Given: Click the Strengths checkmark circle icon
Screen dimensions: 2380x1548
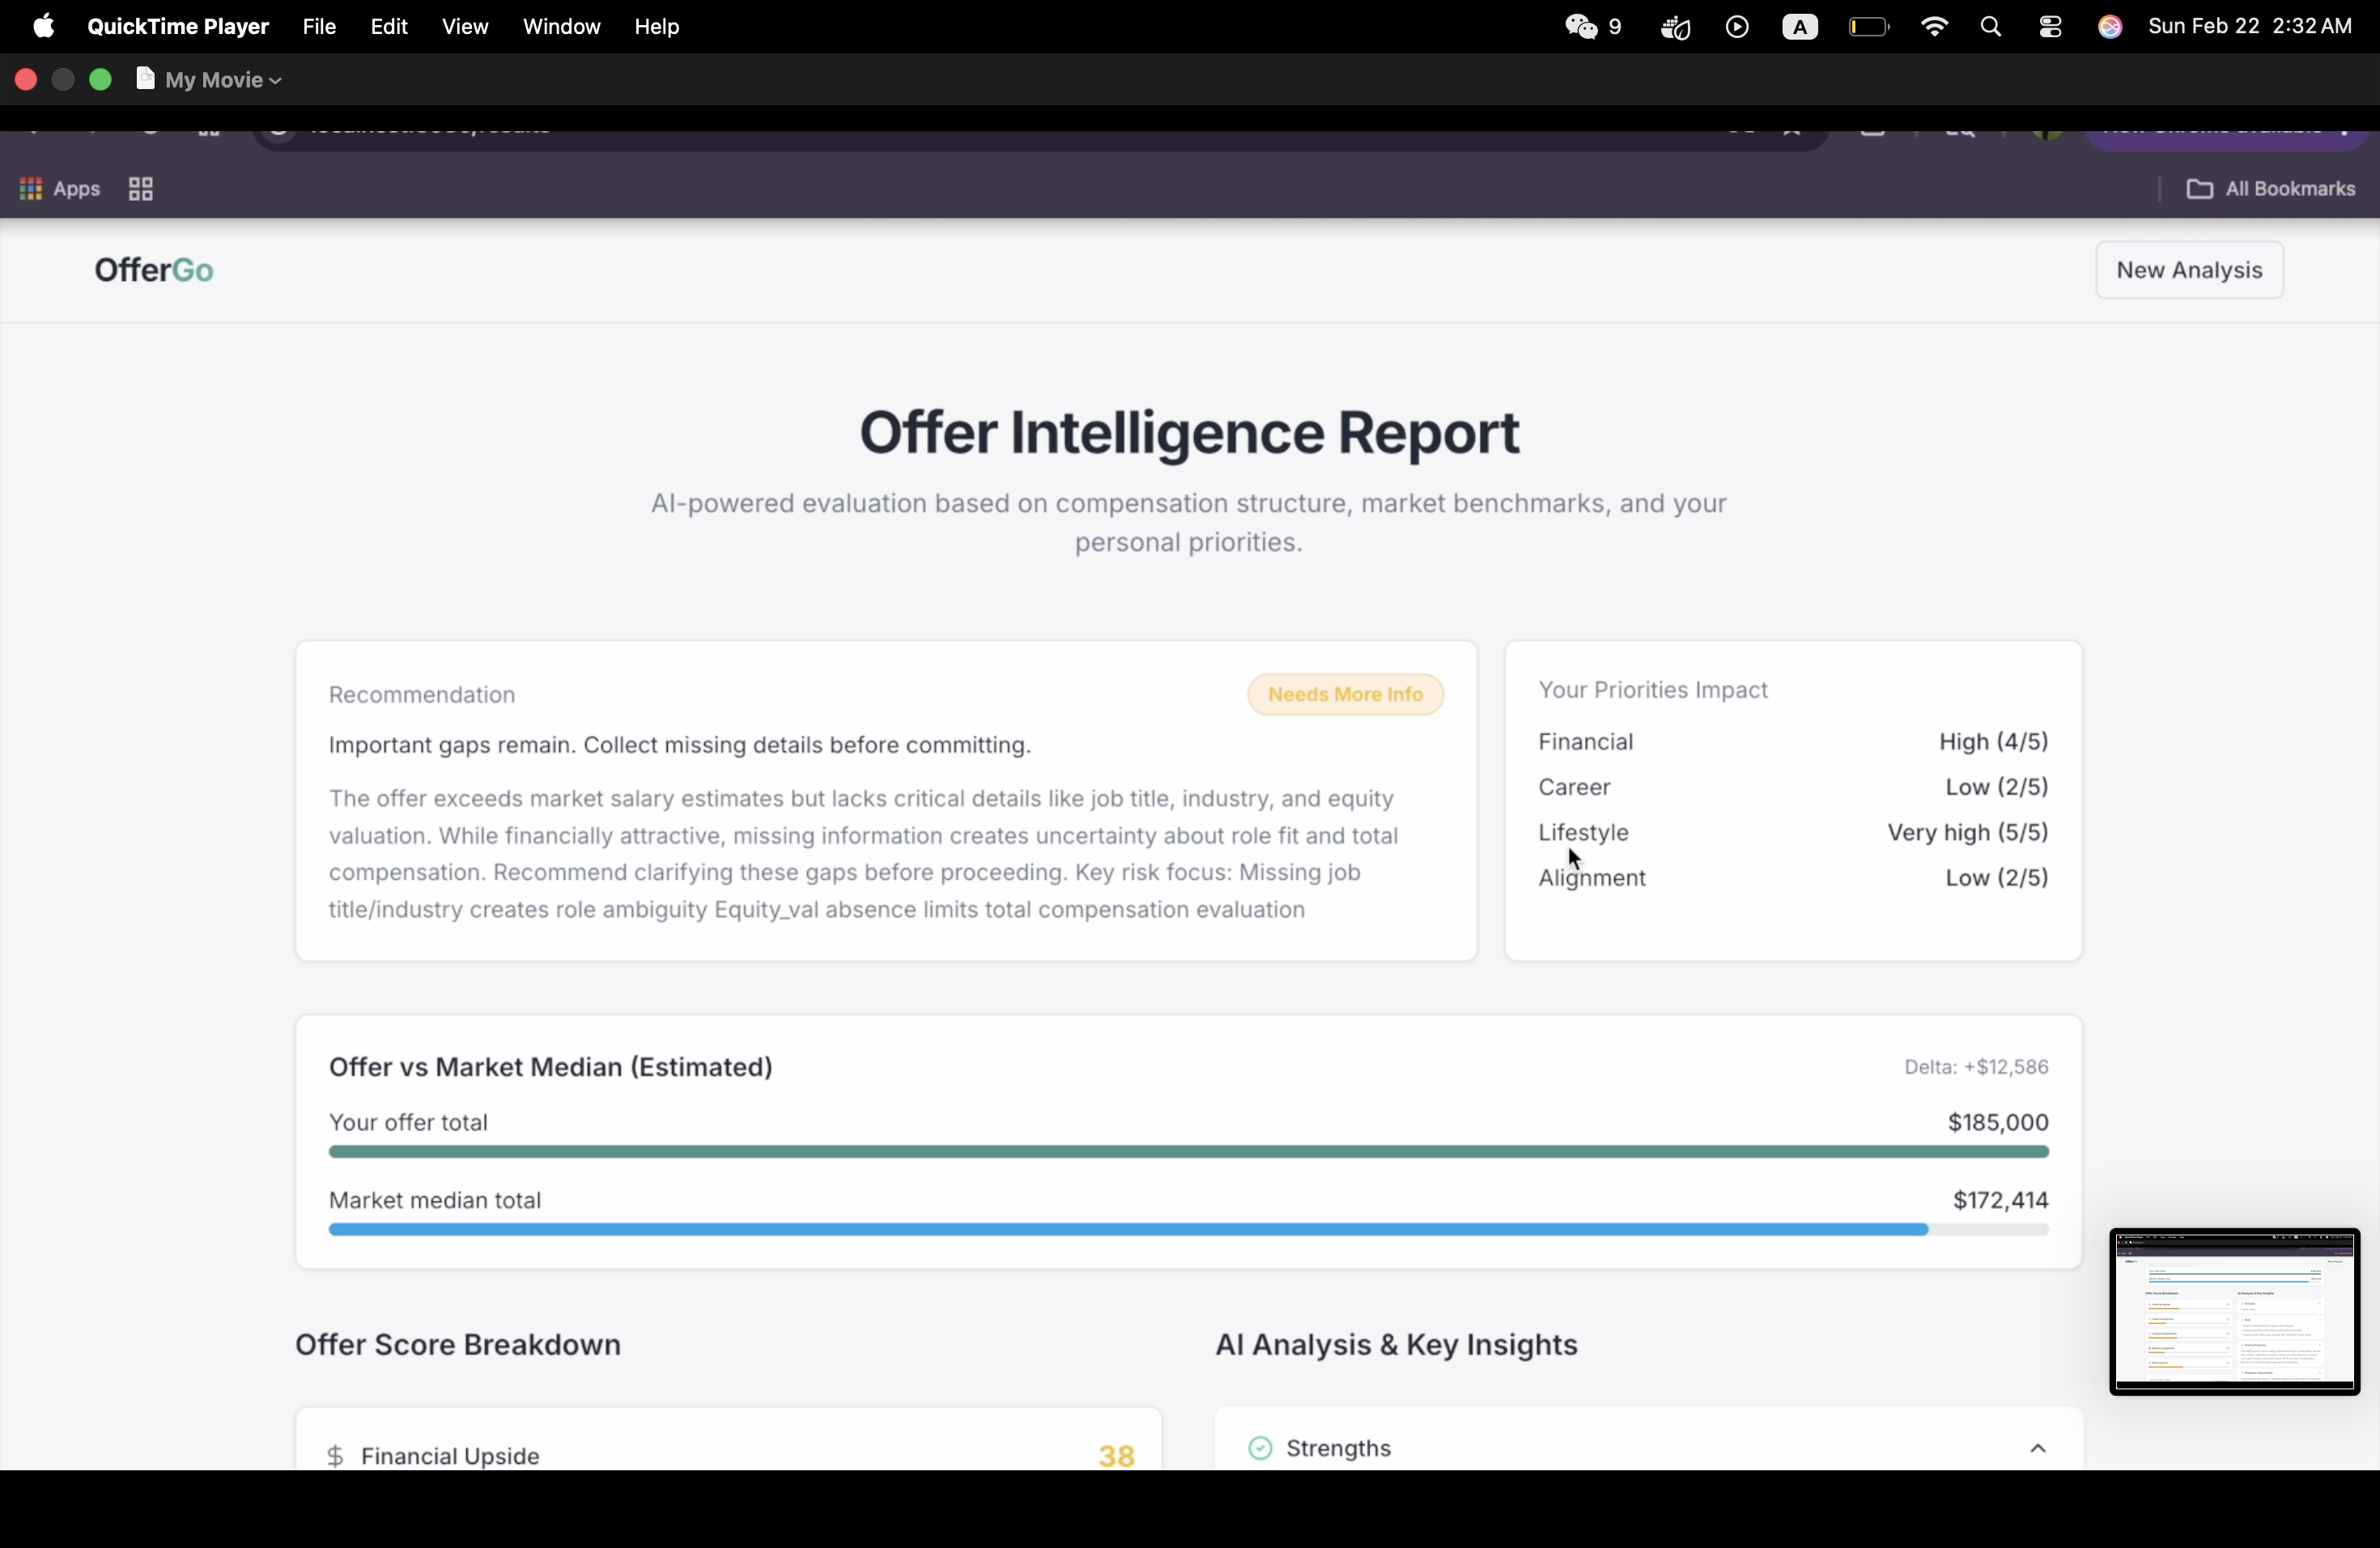Looking at the screenshot, I should click(x=1260, y=1448).
